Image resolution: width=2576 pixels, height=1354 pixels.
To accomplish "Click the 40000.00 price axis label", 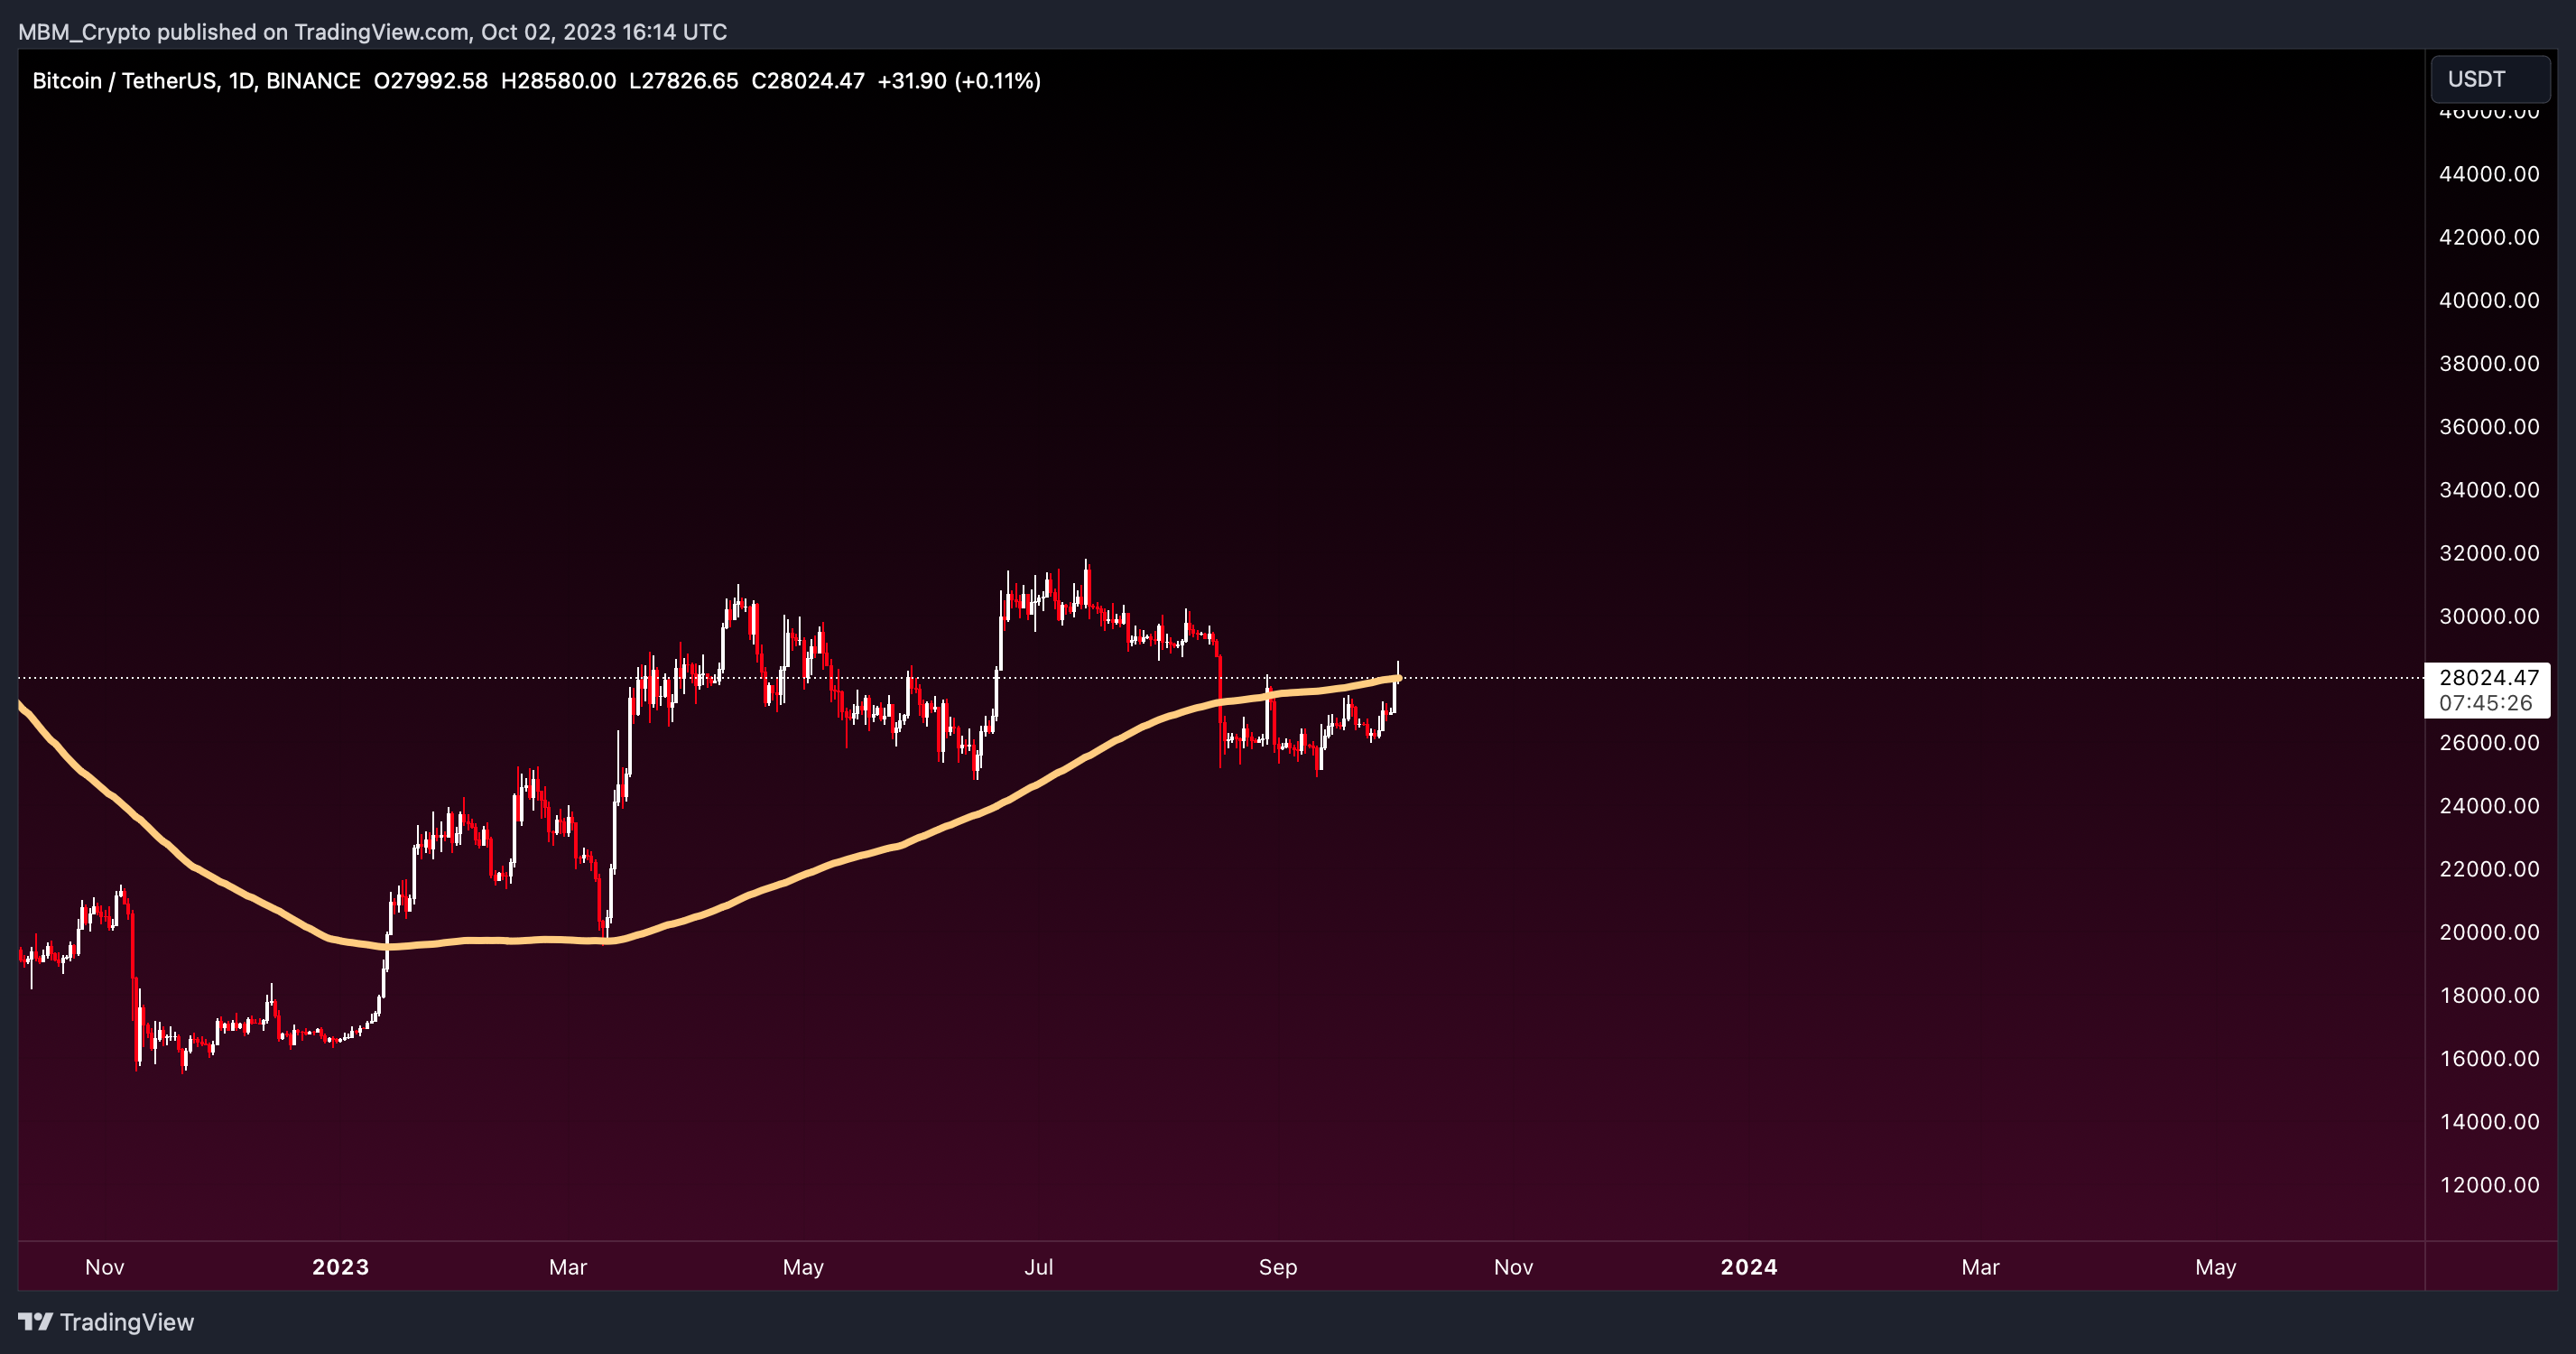I will tap(2489, 300).
